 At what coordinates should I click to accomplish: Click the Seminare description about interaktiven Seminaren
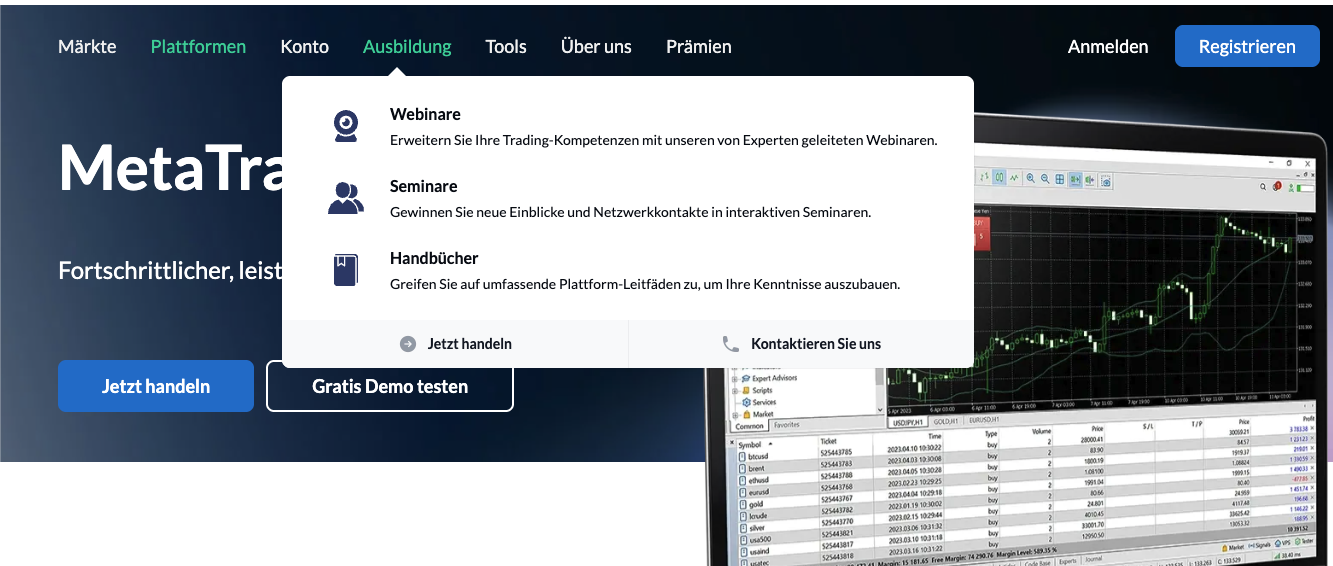(x=631, y=212)
